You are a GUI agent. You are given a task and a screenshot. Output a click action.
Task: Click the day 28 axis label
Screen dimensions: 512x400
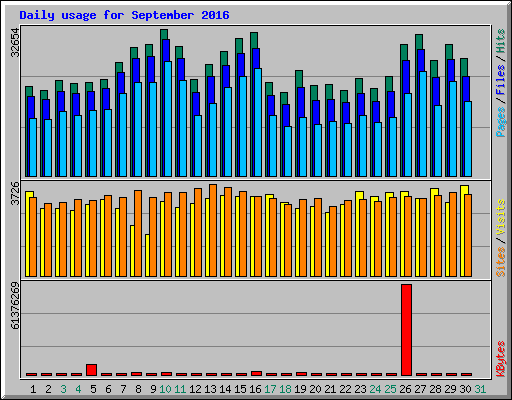click(x=435, y=389)
